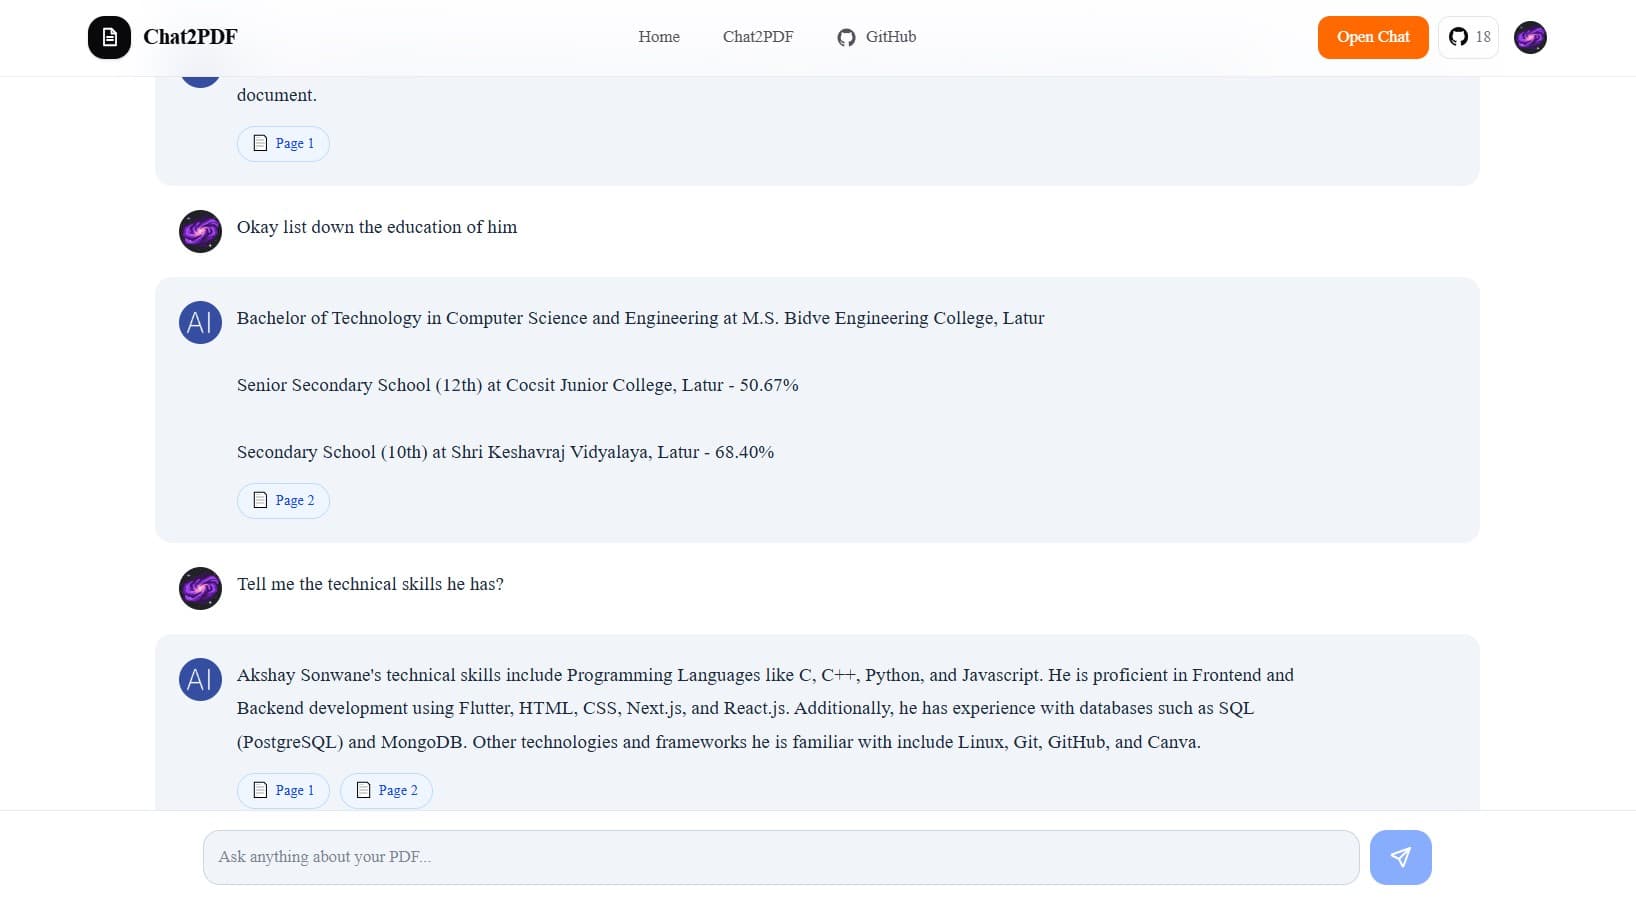The width and height of the screenshot is (1636, 900).
Task: Click the orange Open Chat button
Action: [1373, 38]
